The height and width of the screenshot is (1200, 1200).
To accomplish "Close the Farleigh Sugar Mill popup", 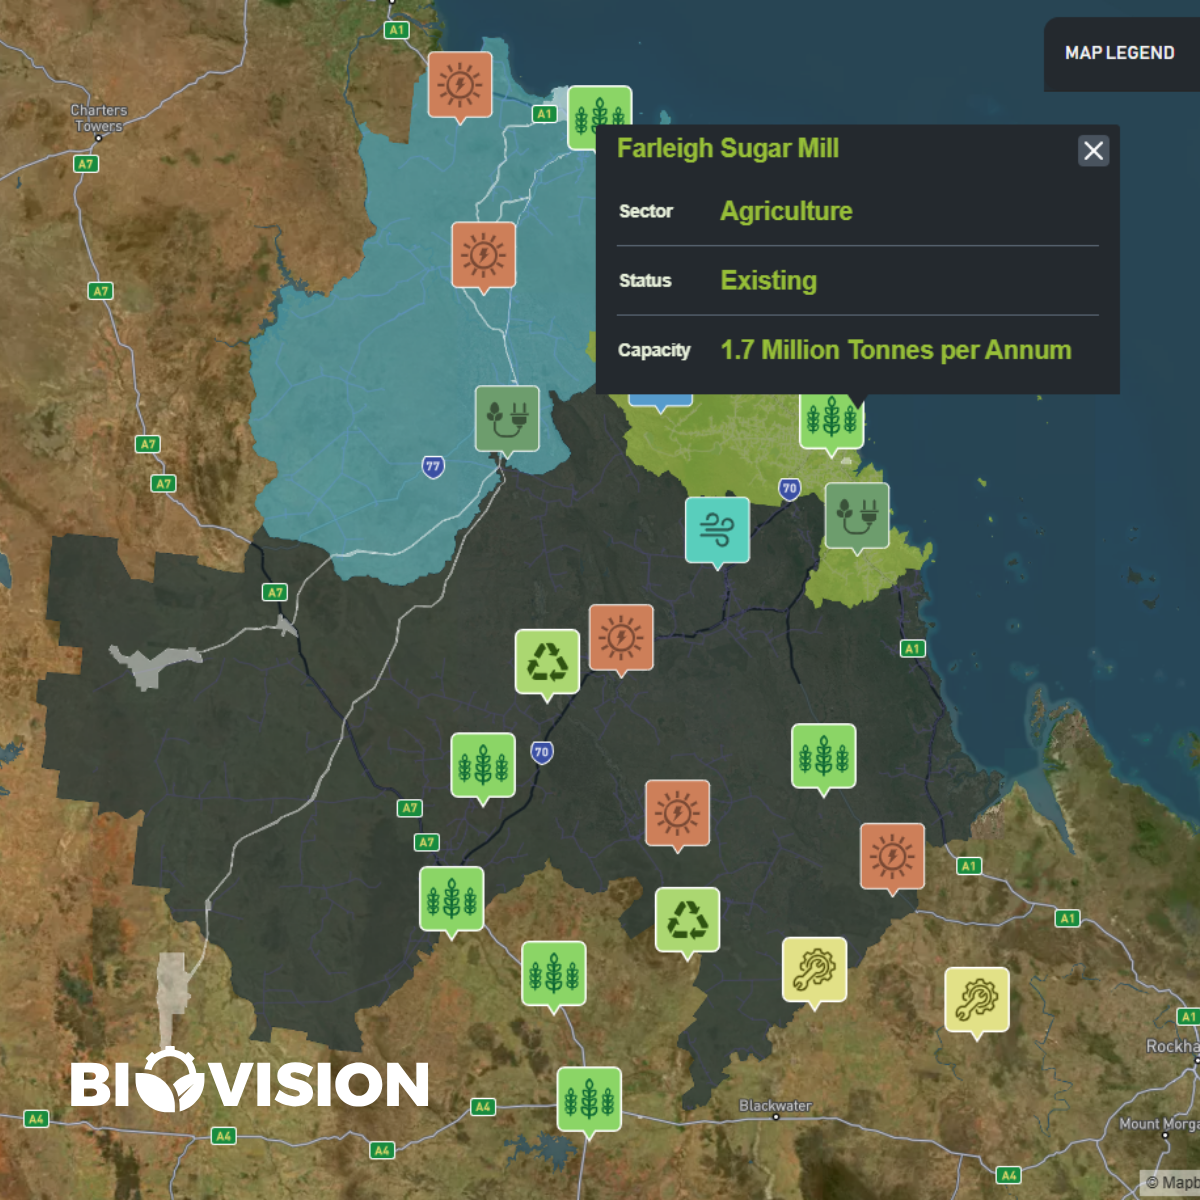I will (1093, 151).
